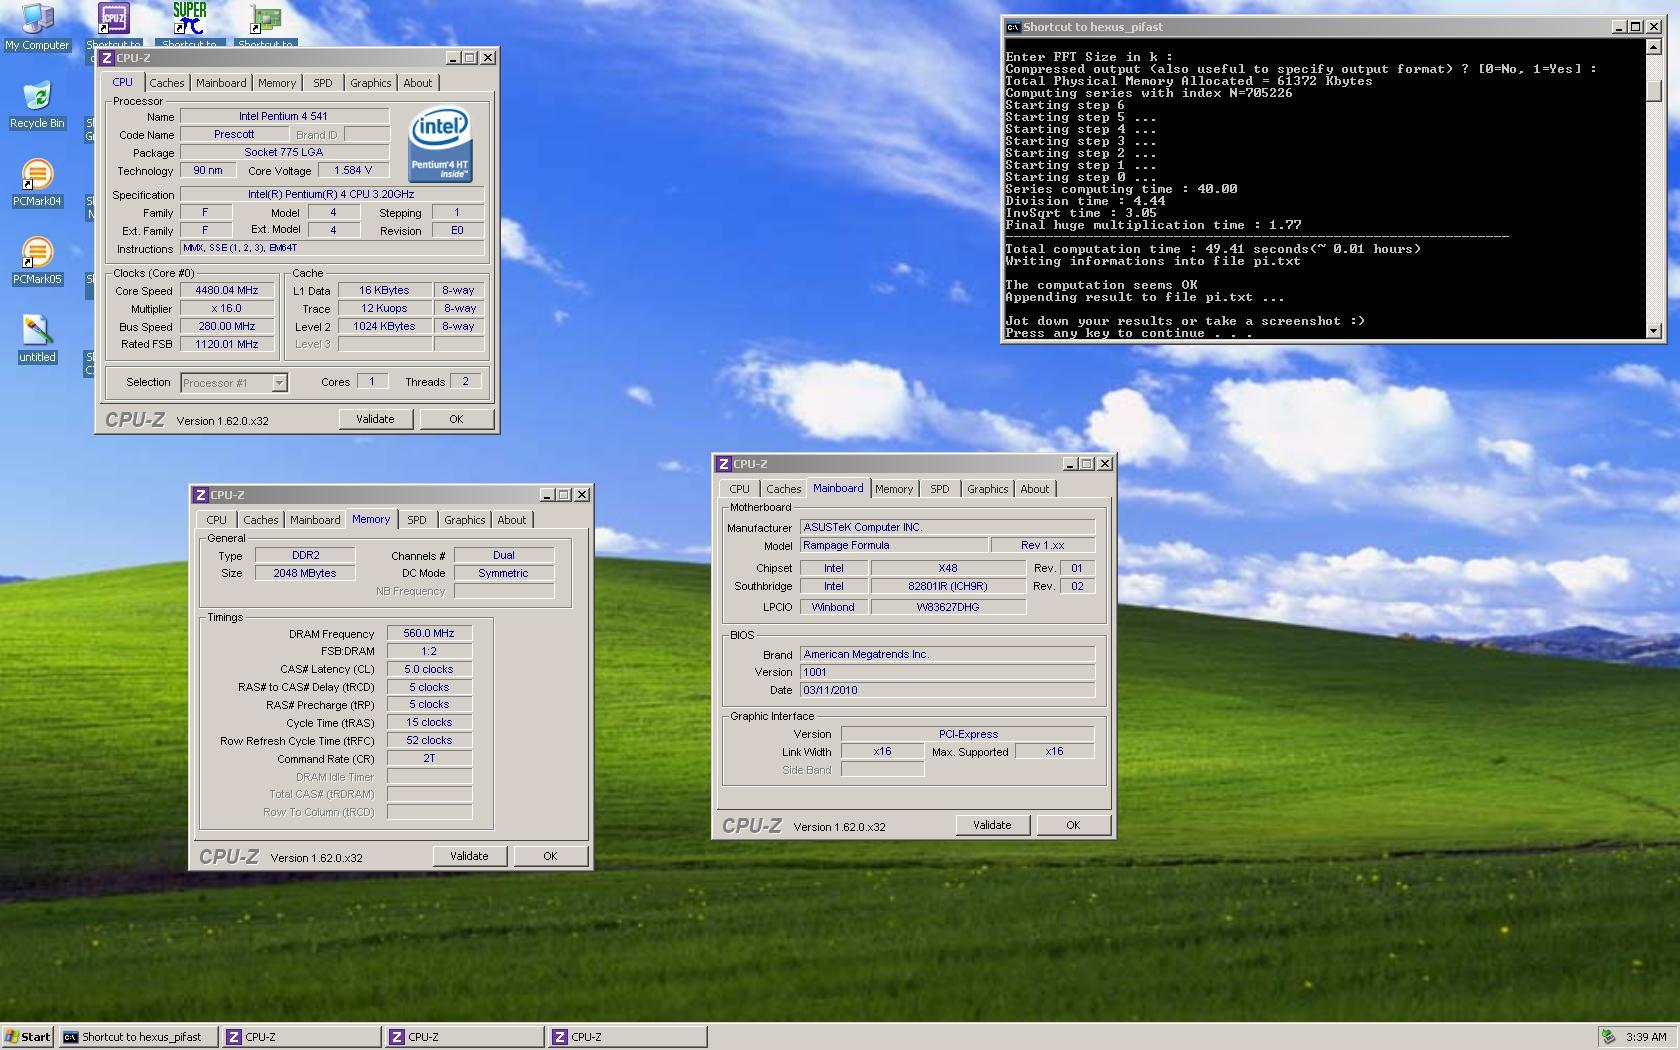Click OK in the Memory window
1680x1050 pixels.
[550, 856]
